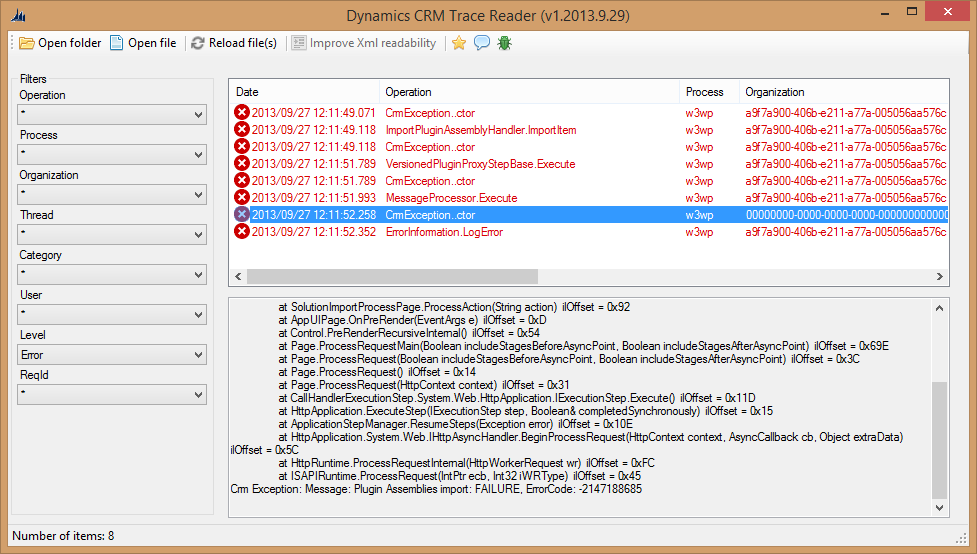Sort by the Organization column header
The height and width of the screenshot is (554, 977).
tap(844, 92)
